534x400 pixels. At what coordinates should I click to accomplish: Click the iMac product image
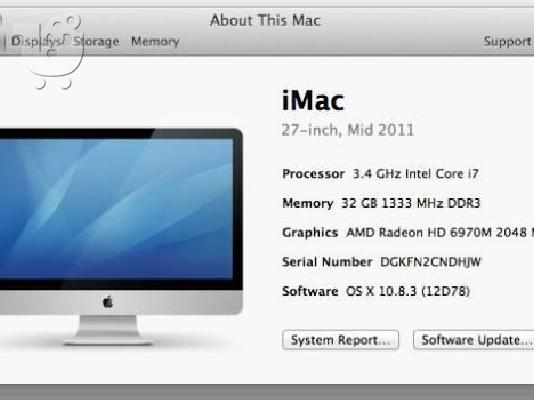[x=121, y=237]
